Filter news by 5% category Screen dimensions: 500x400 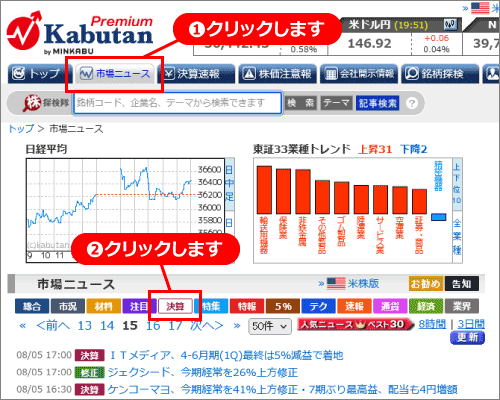(283, 306)
